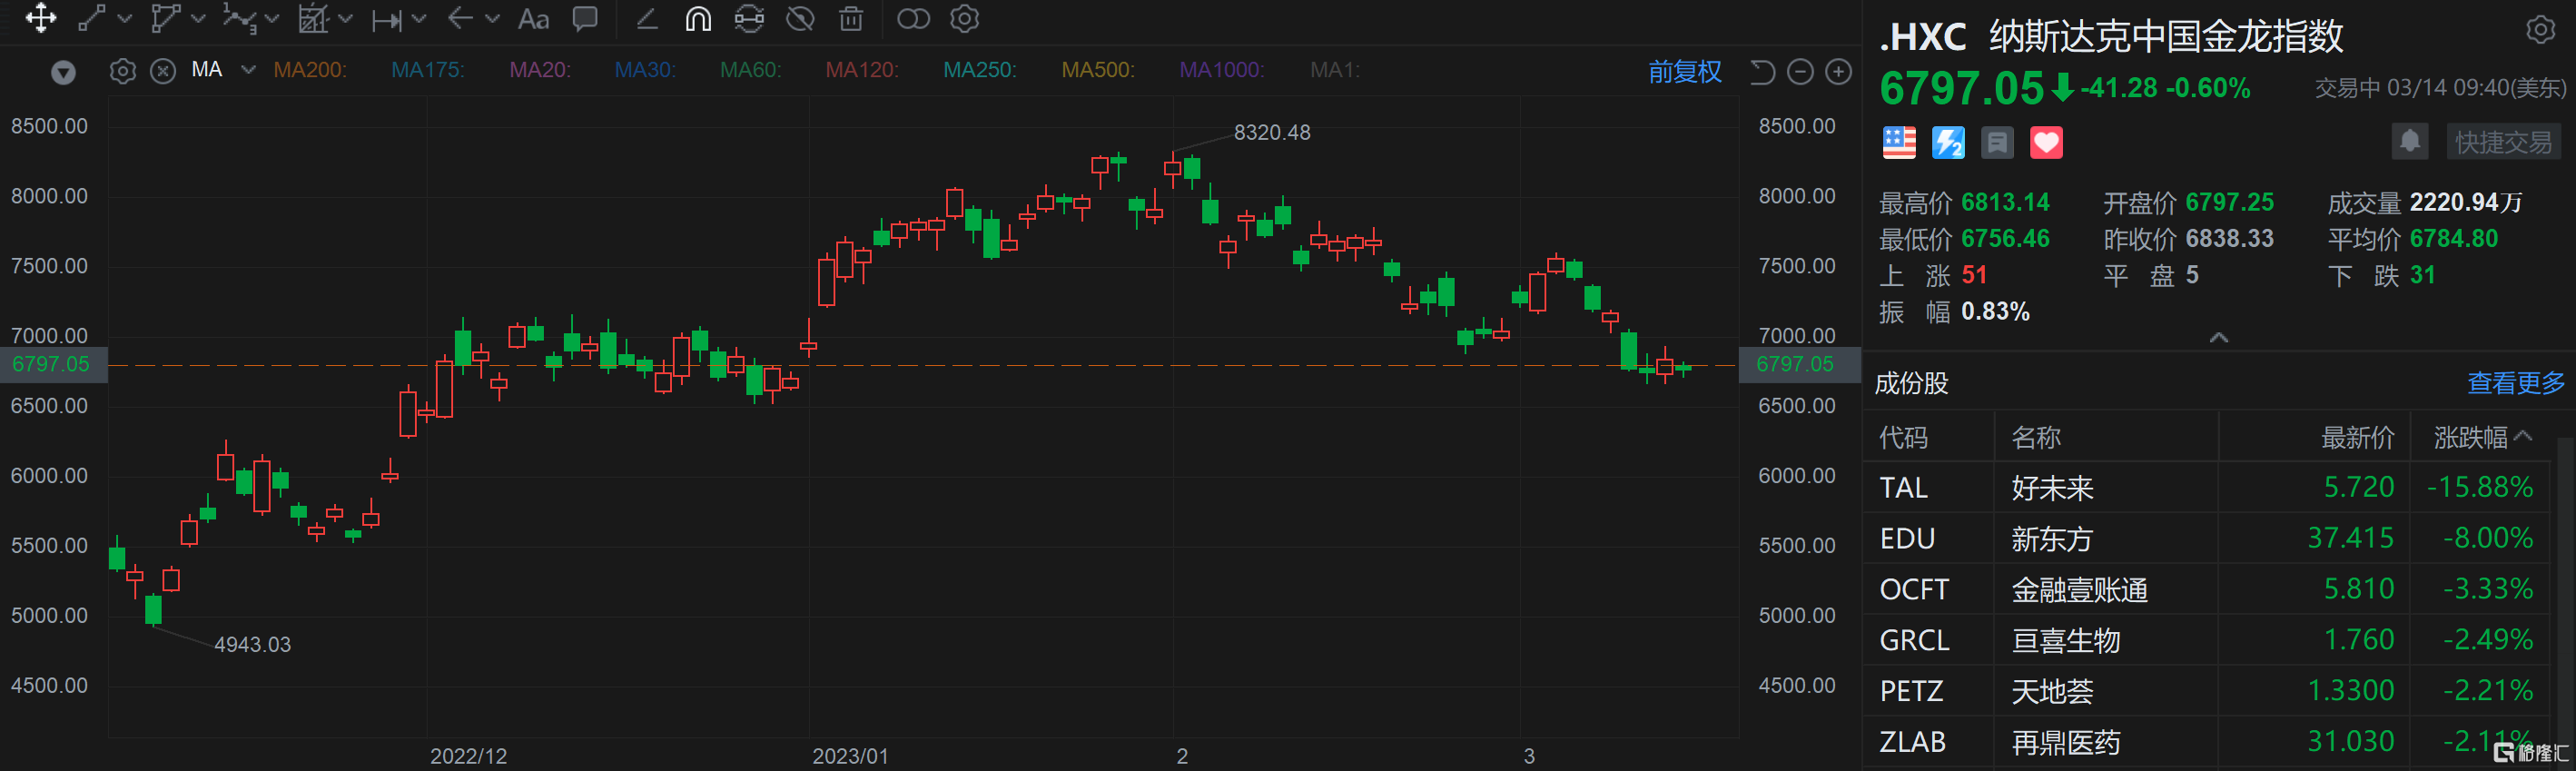The height and width of the screenshot is (771, 2576).
Task: Click the blue lightning quick icon
Action: point(1948,143)
